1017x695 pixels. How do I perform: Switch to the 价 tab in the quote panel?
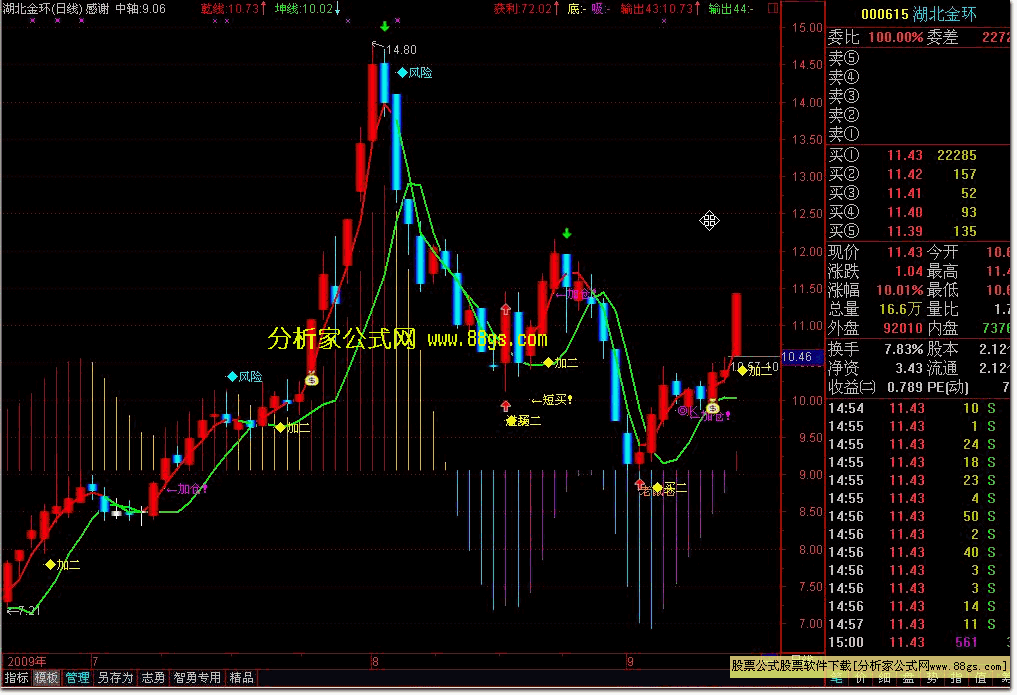[861, 679]
